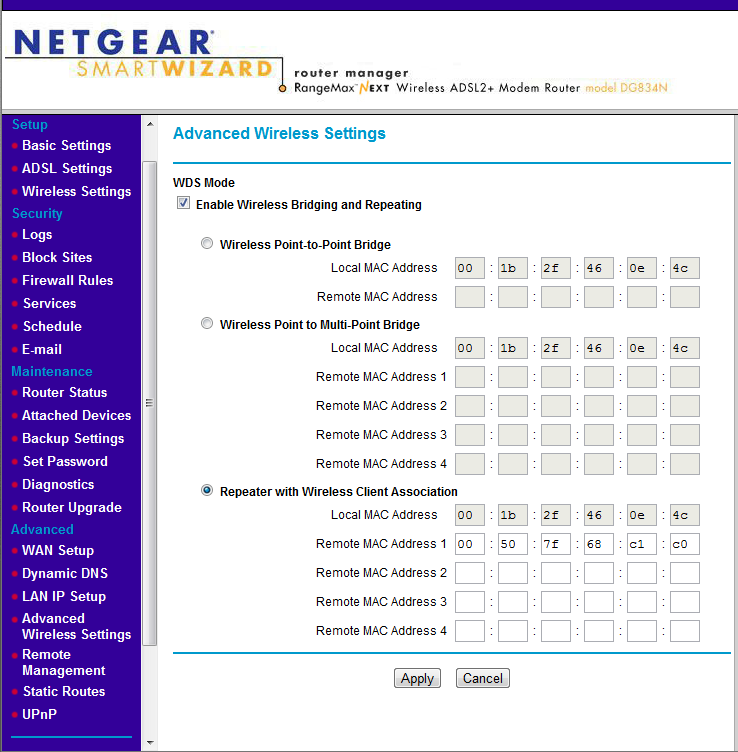The image size is (738, 752).
Task: Click the sidebar scrollbar down arrow
Action: click(x=150, y=743)
